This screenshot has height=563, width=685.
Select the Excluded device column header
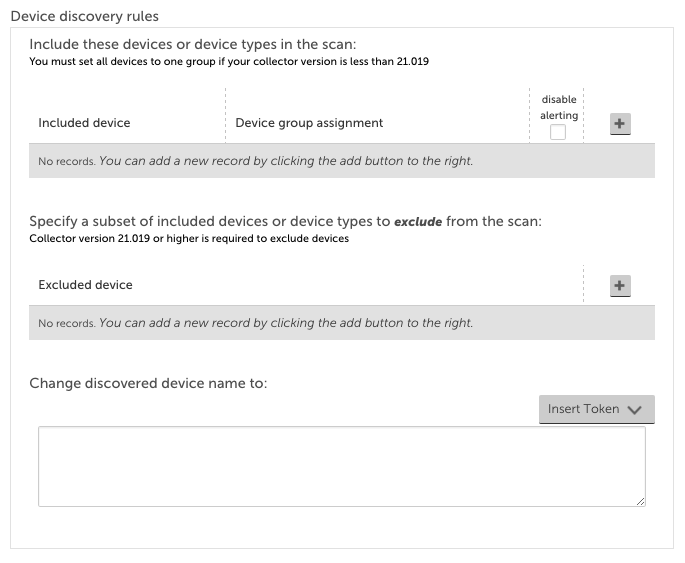click(x=85, y=285)
